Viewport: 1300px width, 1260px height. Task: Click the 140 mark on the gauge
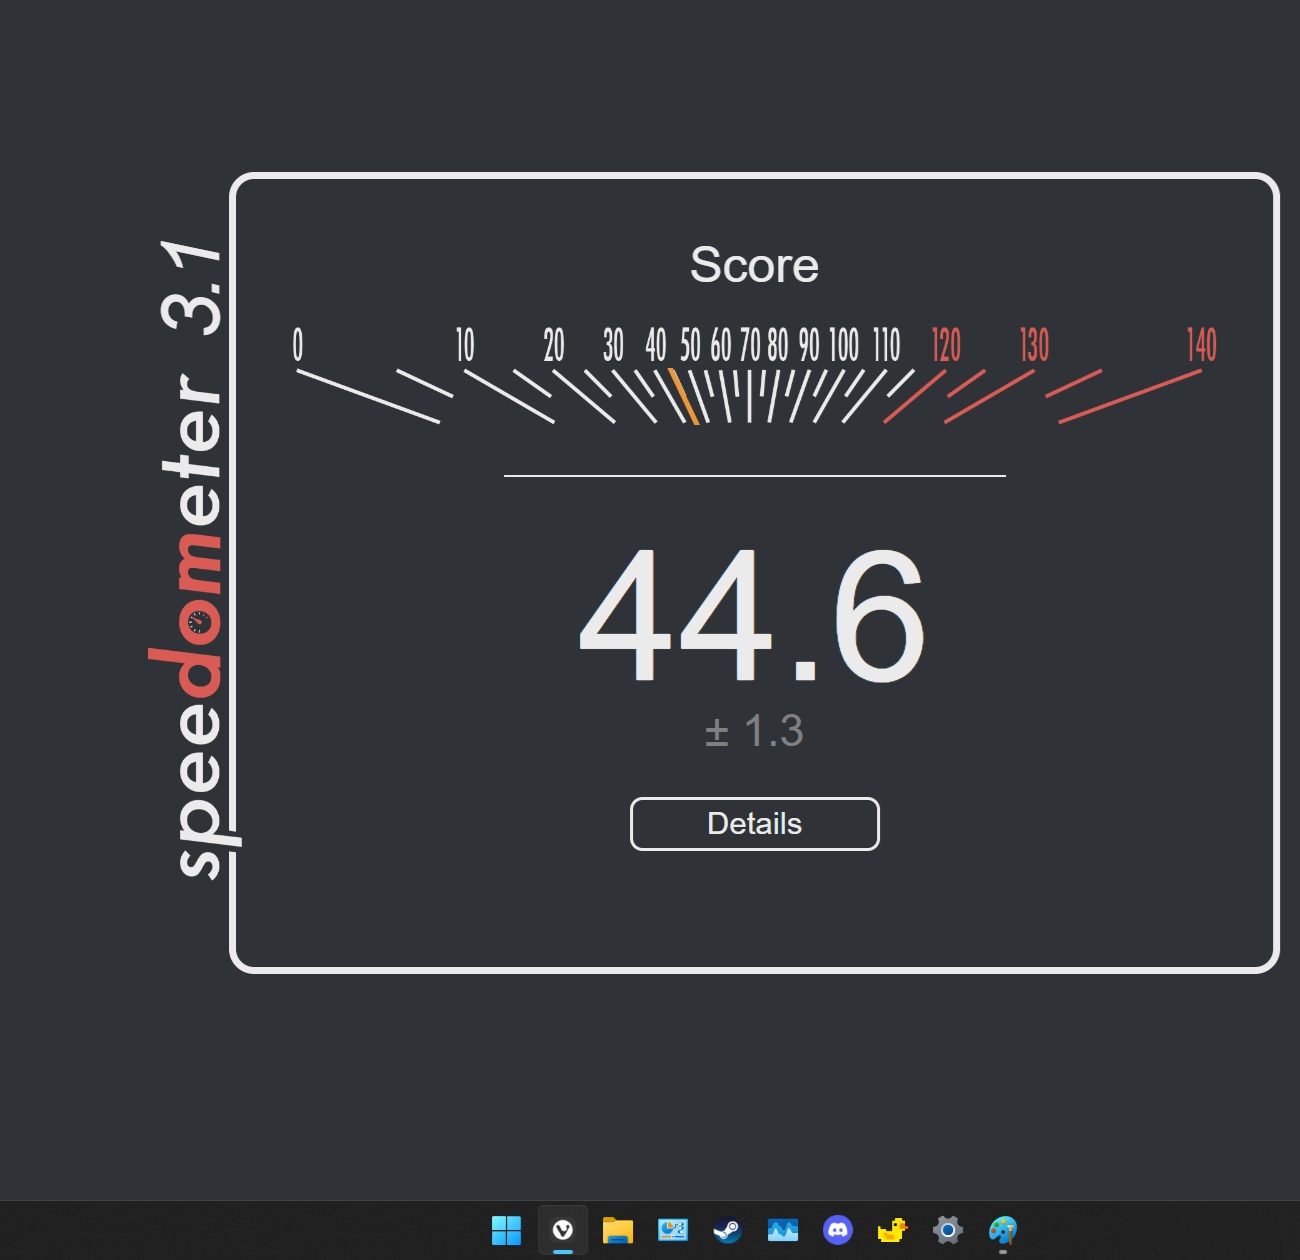click(x=1202, y=345)
